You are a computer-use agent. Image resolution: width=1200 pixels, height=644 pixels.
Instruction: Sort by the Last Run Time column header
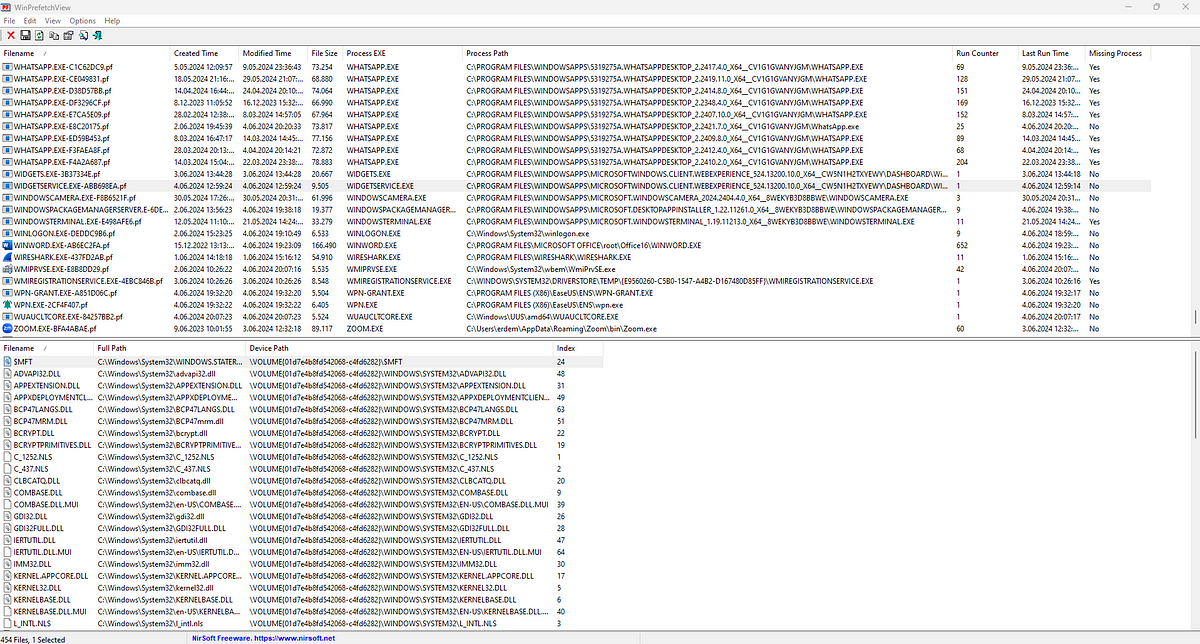pyautogui.click(x=1051, y=52)
